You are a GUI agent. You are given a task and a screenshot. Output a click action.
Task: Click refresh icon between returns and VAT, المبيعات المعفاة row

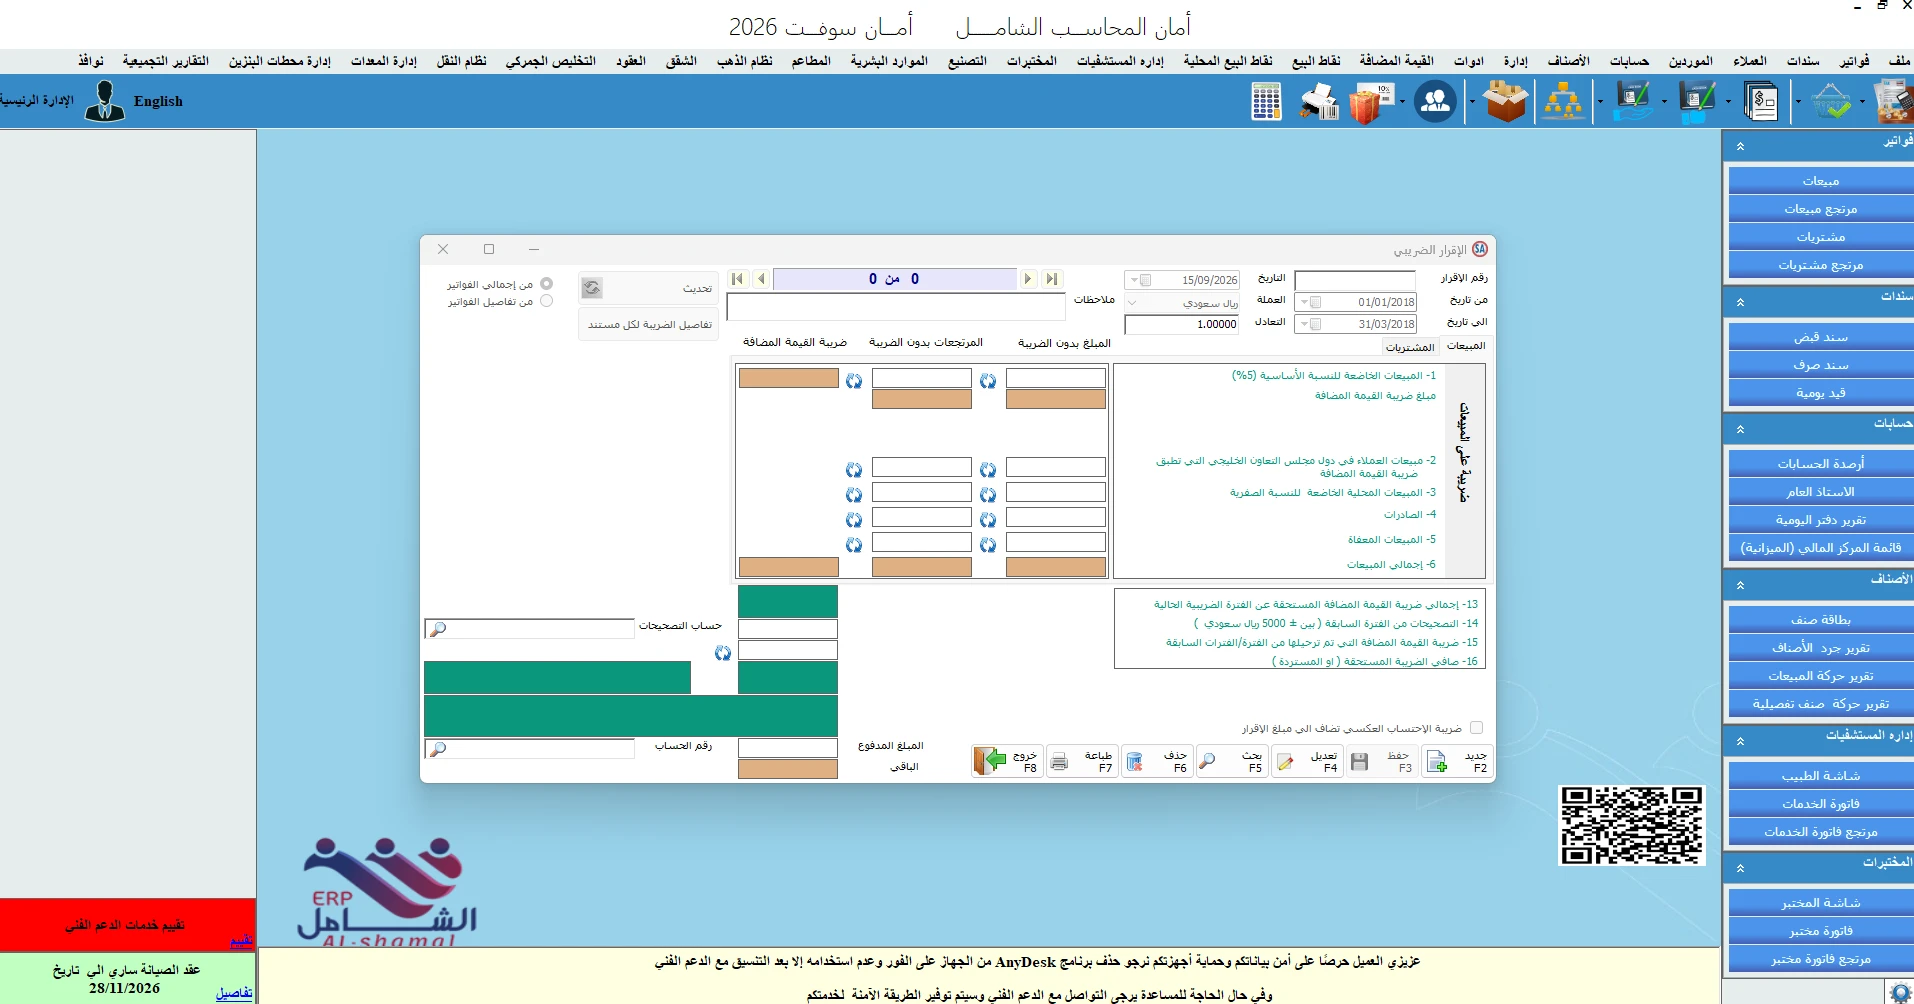click(x=854, y=545)
